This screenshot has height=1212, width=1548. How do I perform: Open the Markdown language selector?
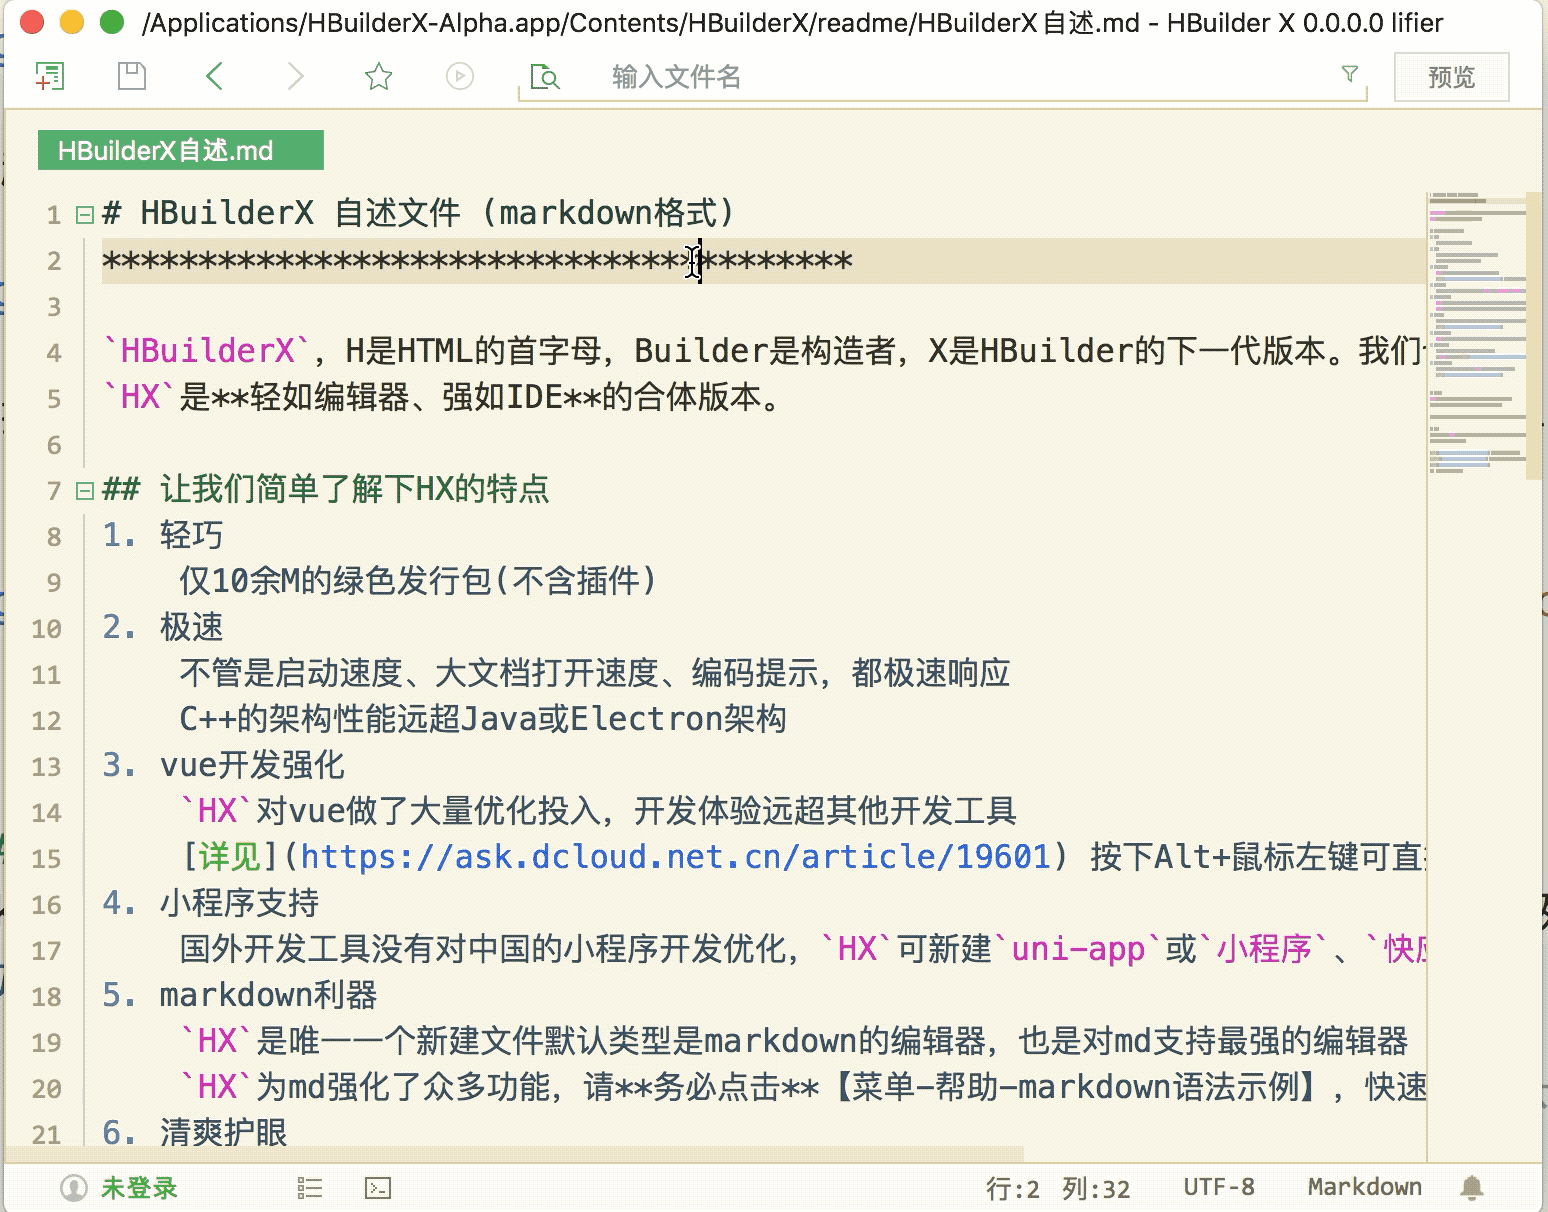coord(1365,1187)
